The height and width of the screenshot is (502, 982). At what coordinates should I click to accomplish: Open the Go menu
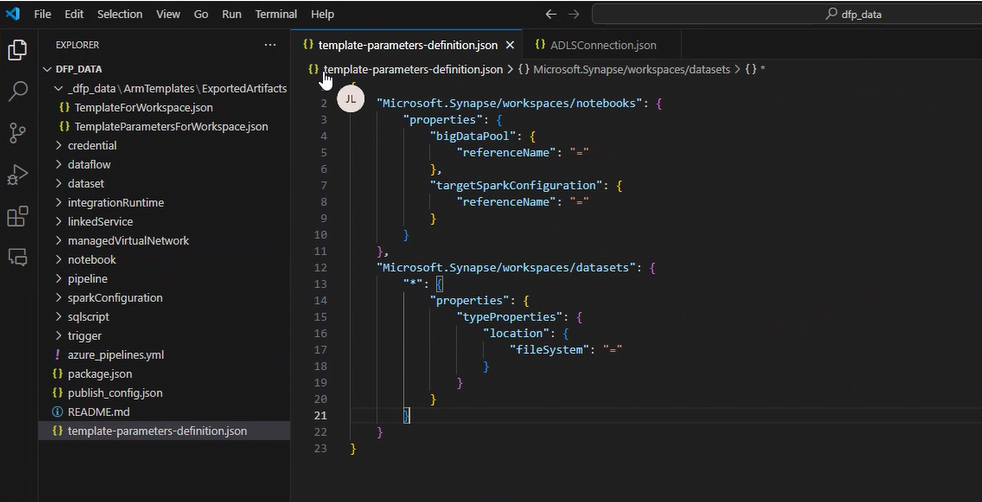coord(201,14)
